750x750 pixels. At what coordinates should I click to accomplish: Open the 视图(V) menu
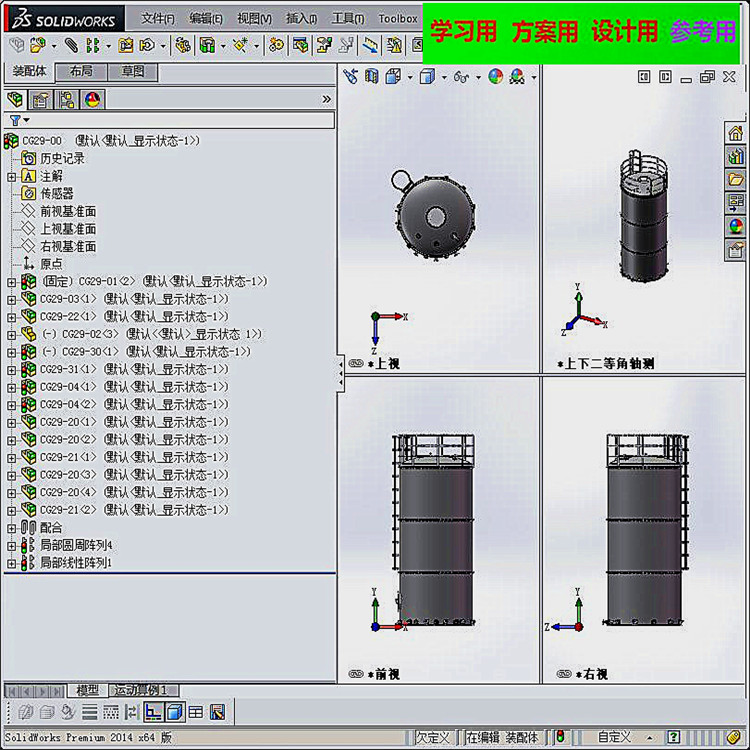pos(254,19)
